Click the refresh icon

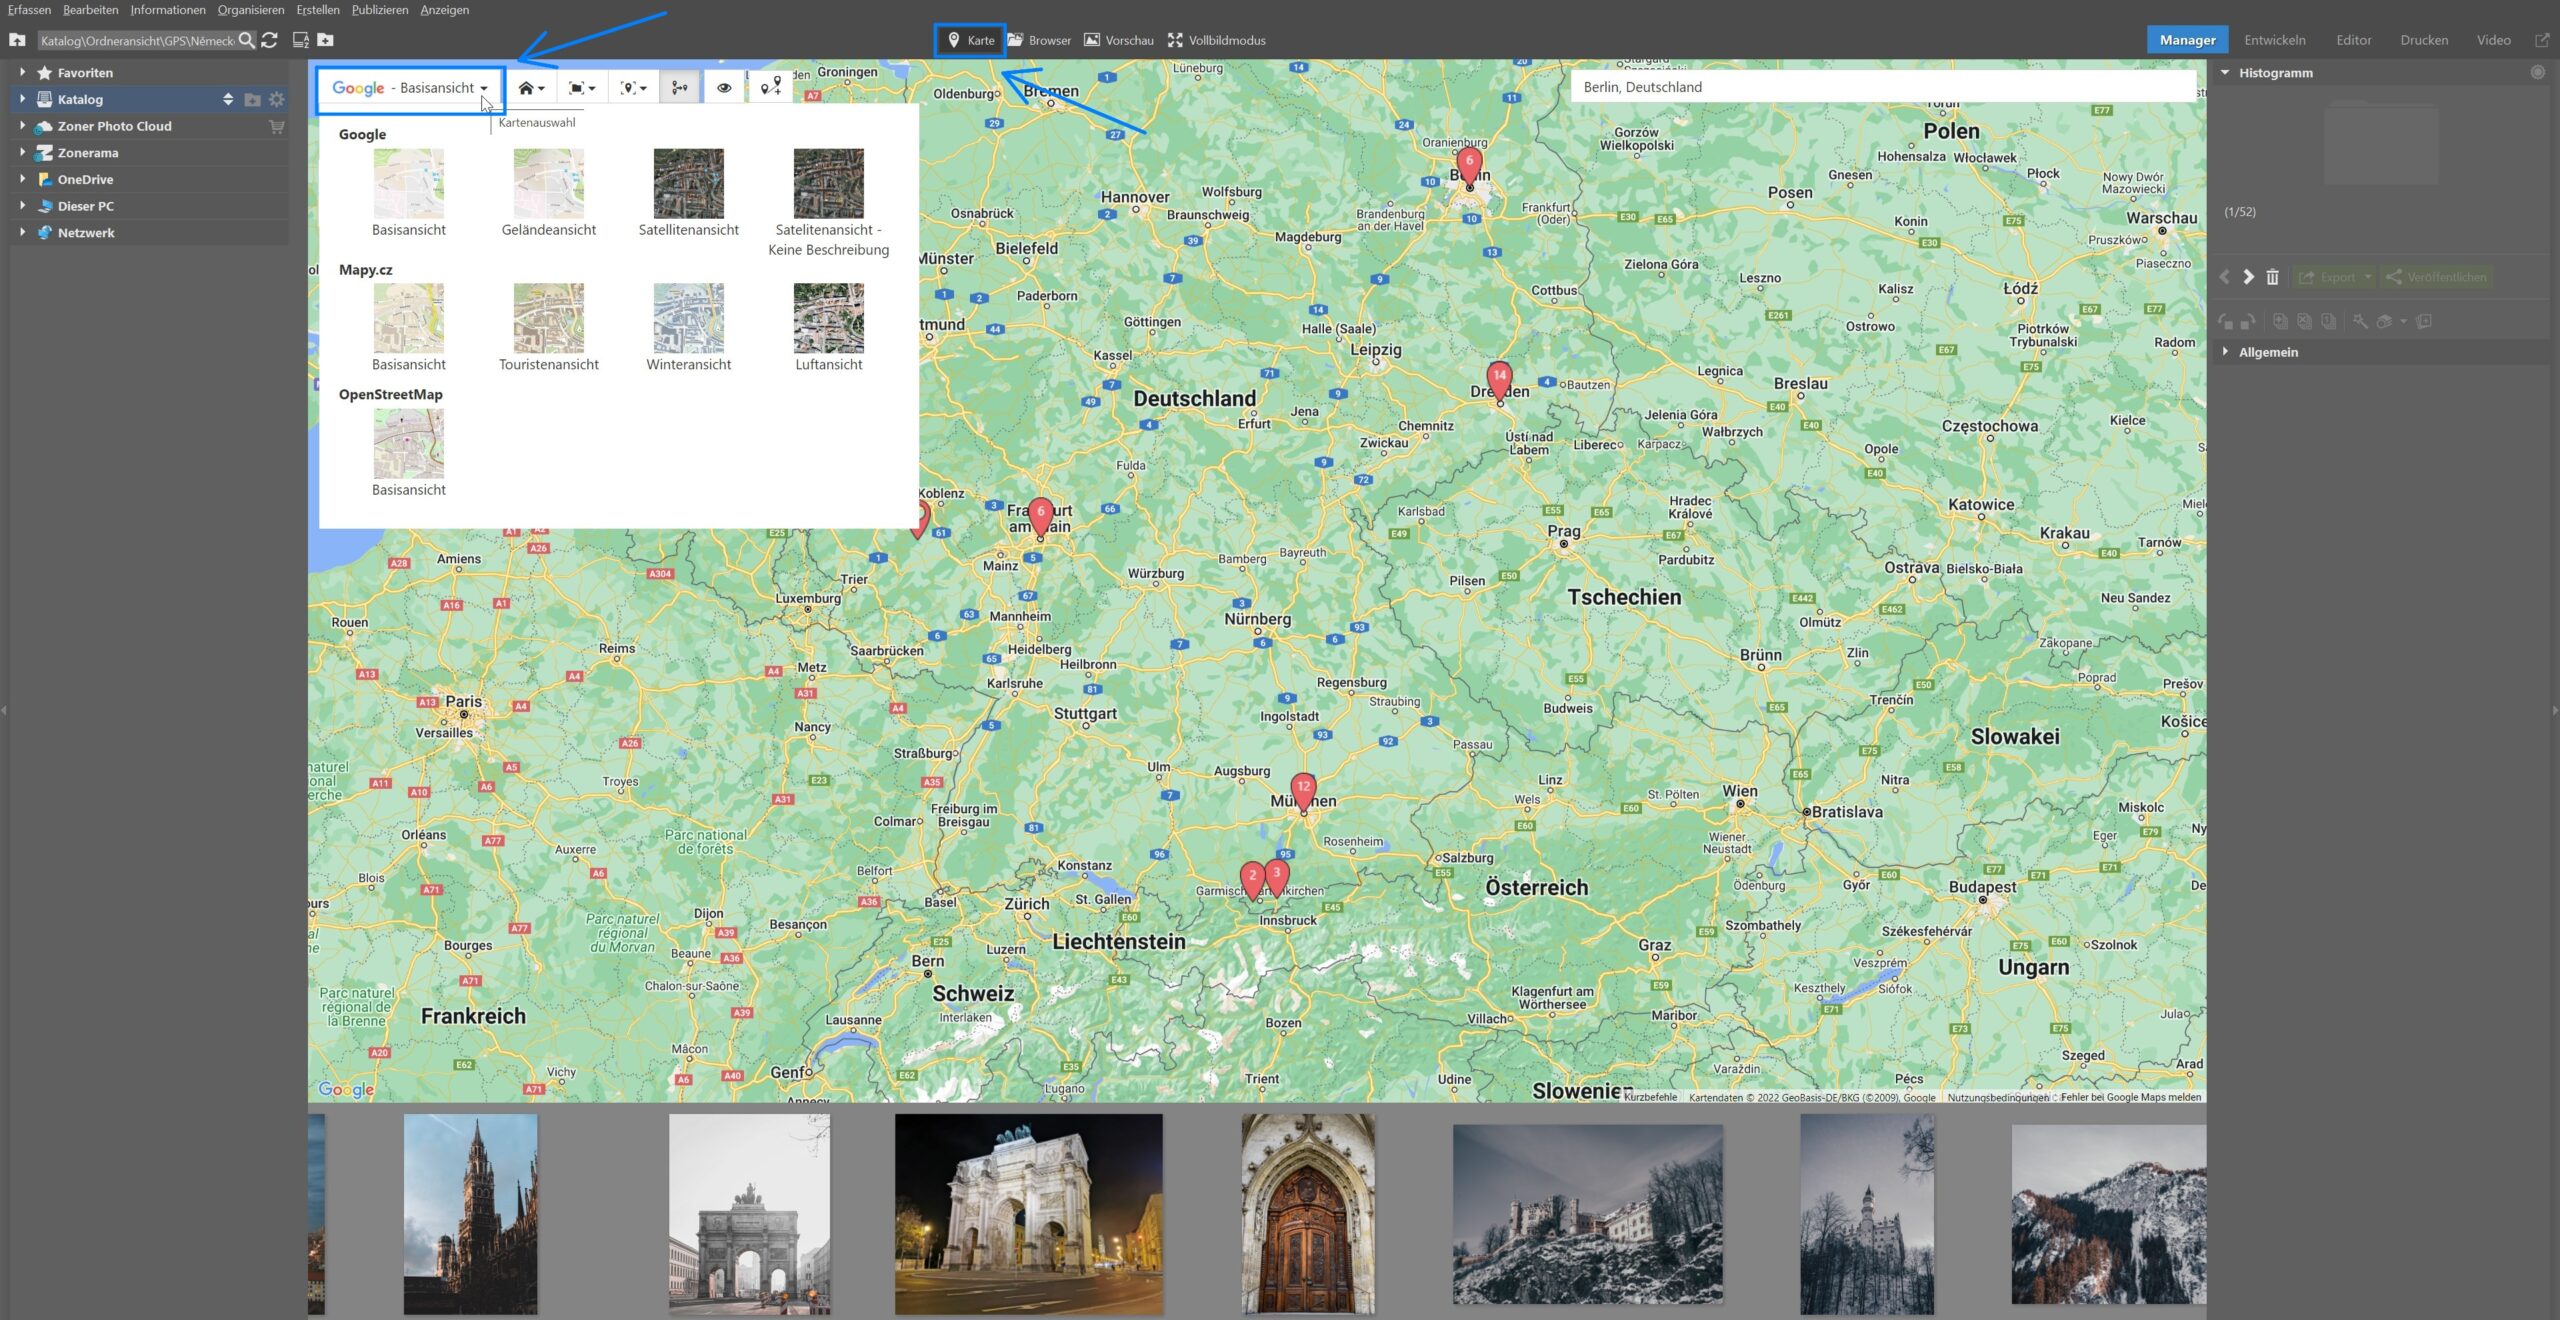[x=269, y=40]
